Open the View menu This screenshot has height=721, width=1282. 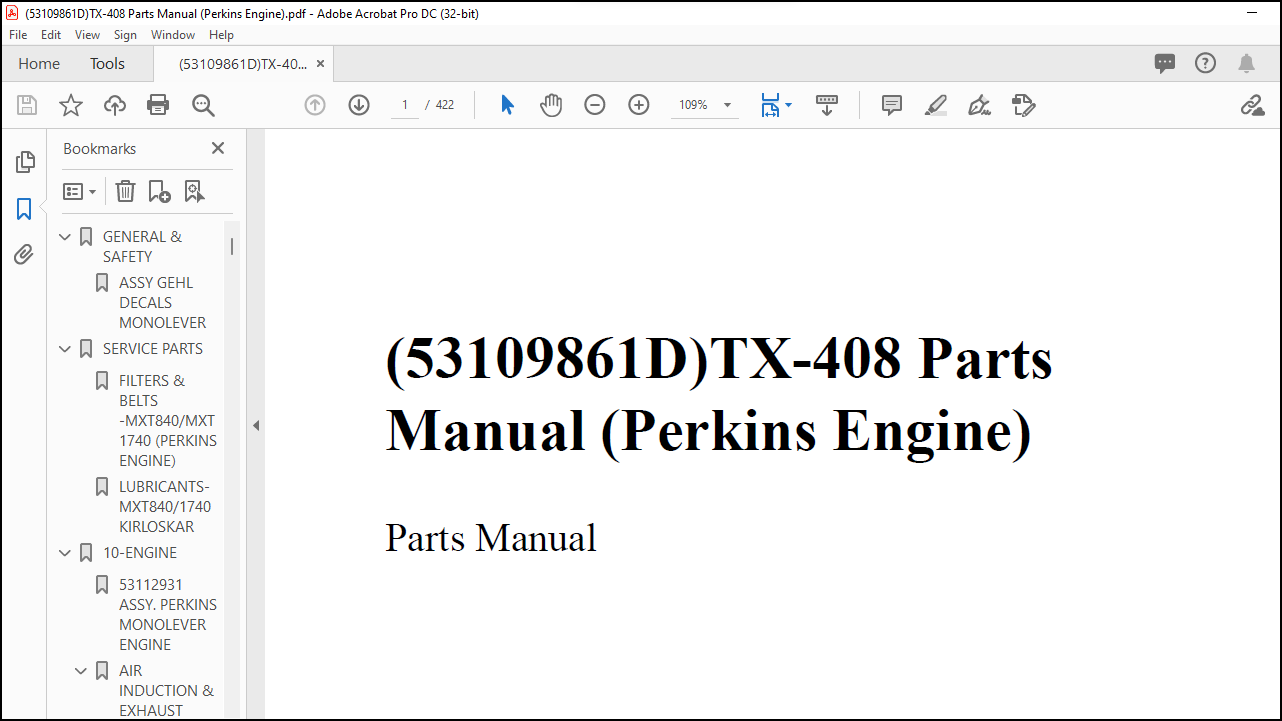88,34
